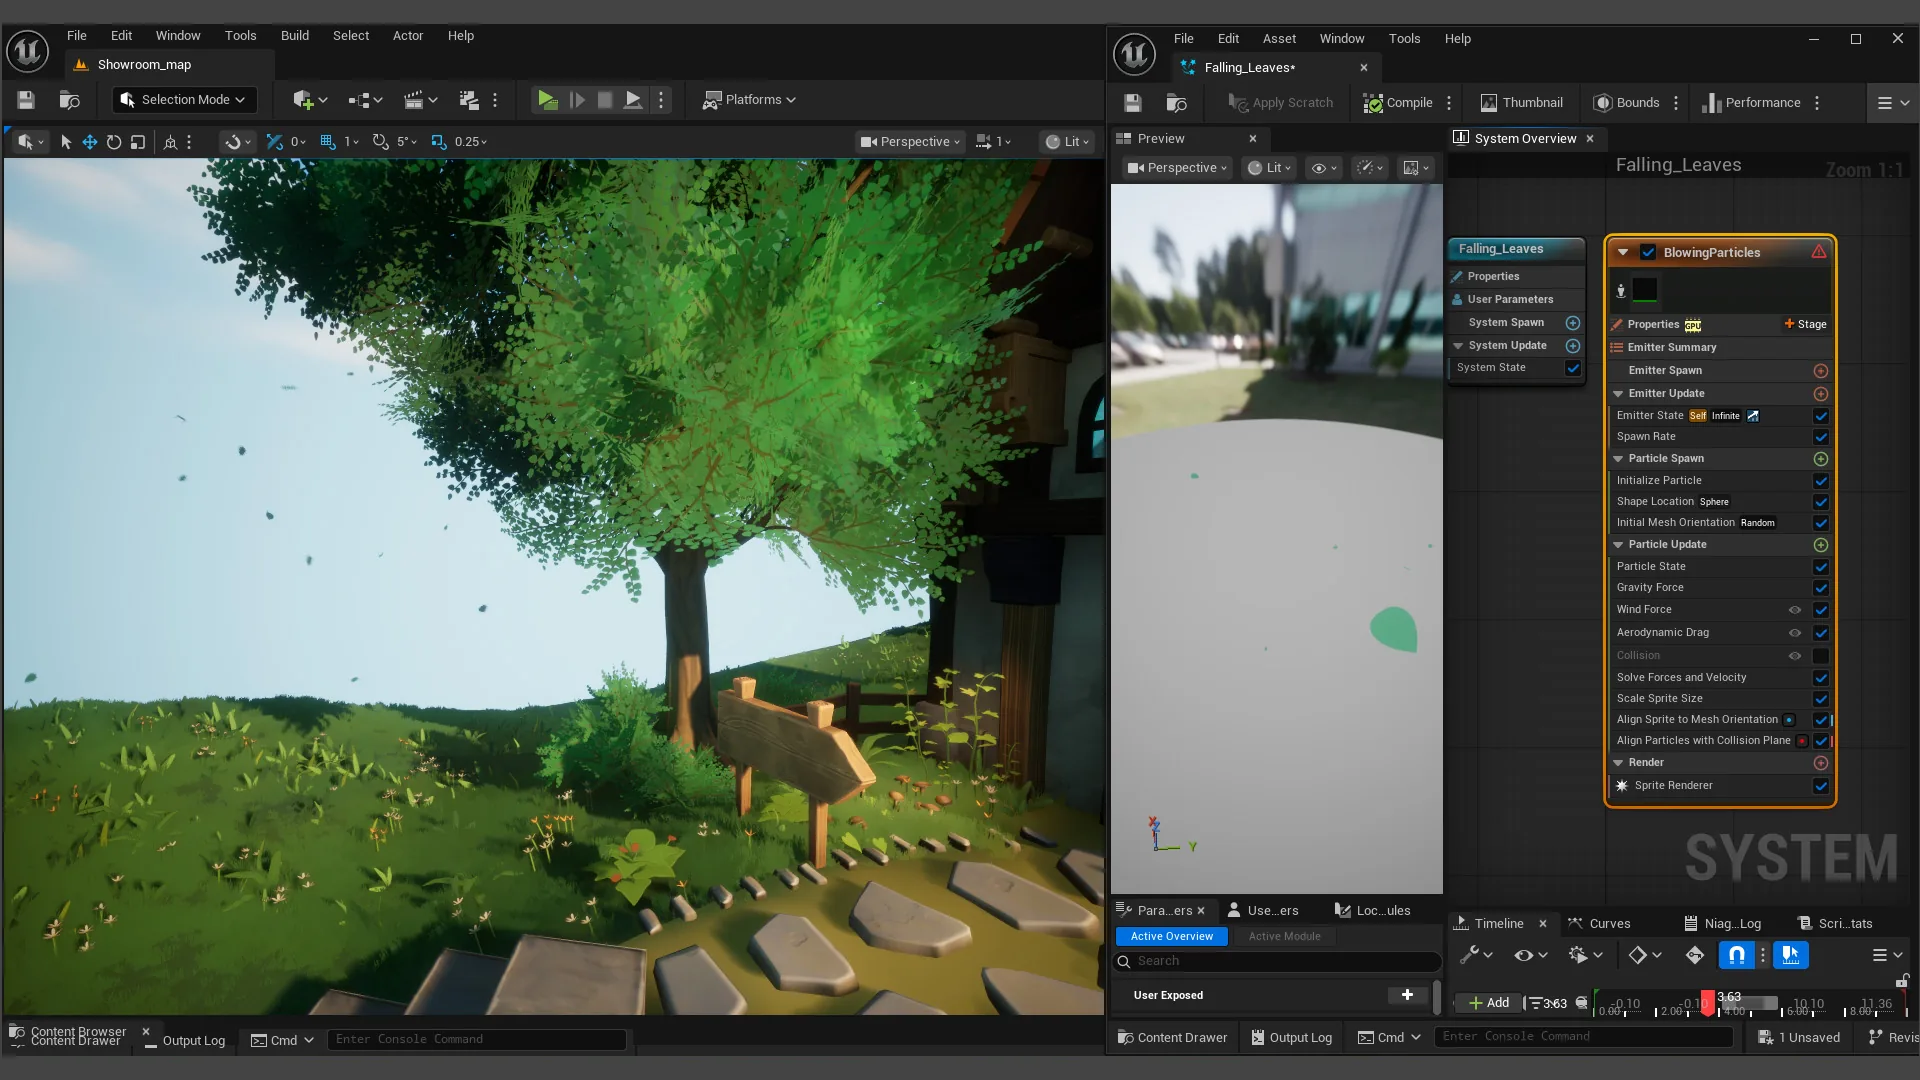This screenshot has height=1080, width=1920.
Task: Click the warning triangle on the BlowingParticles emitter
Action: (1819, 252)
